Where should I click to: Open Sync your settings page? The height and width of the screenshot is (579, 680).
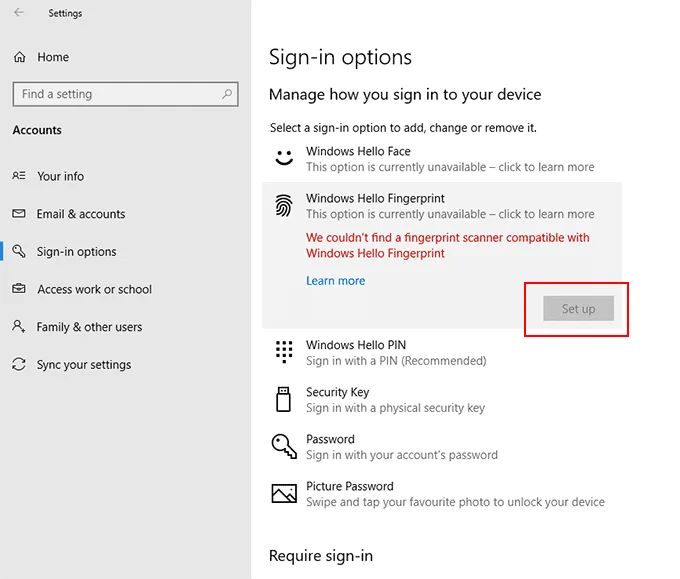83,365
